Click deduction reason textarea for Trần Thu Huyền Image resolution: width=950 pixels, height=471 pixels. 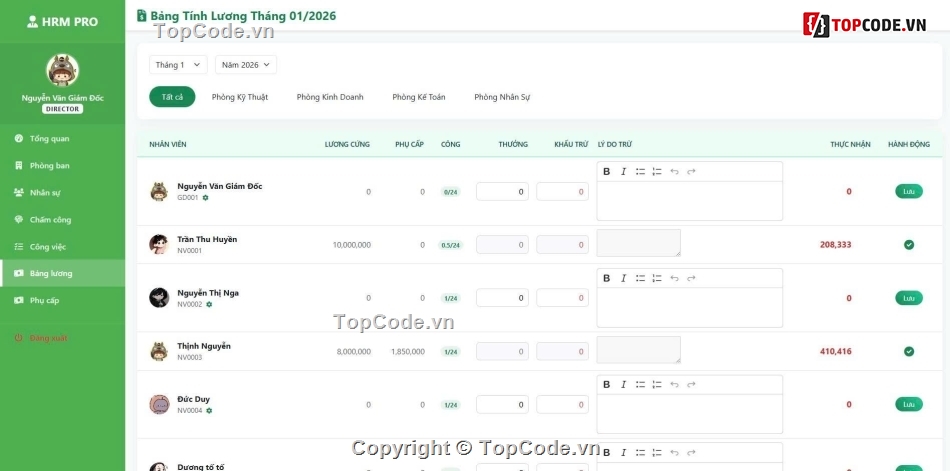[639, 243]
